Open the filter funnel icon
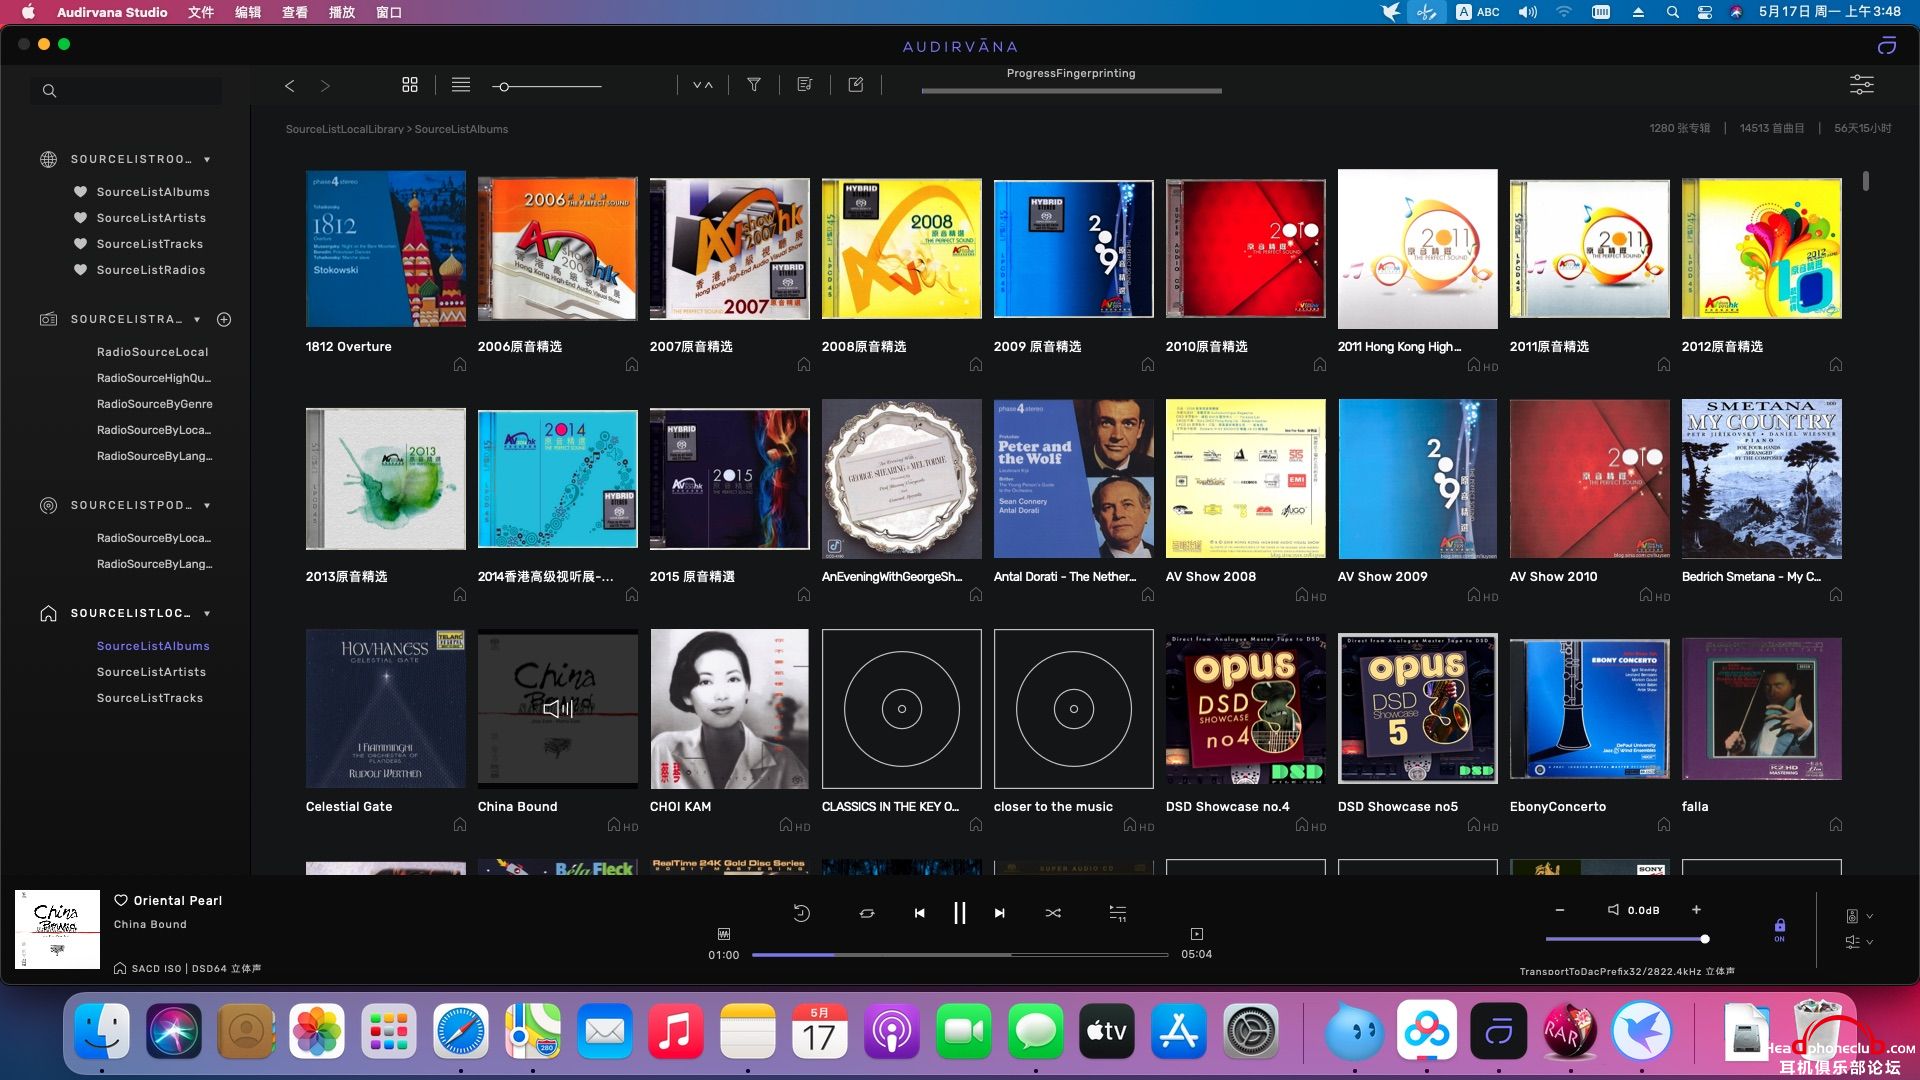This screenshot has height=1080, width=1920. tap(754, 85)
